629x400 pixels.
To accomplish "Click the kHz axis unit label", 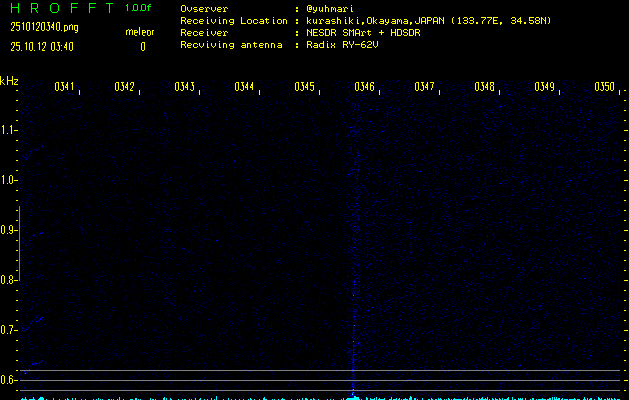I will tap(9, 81).
